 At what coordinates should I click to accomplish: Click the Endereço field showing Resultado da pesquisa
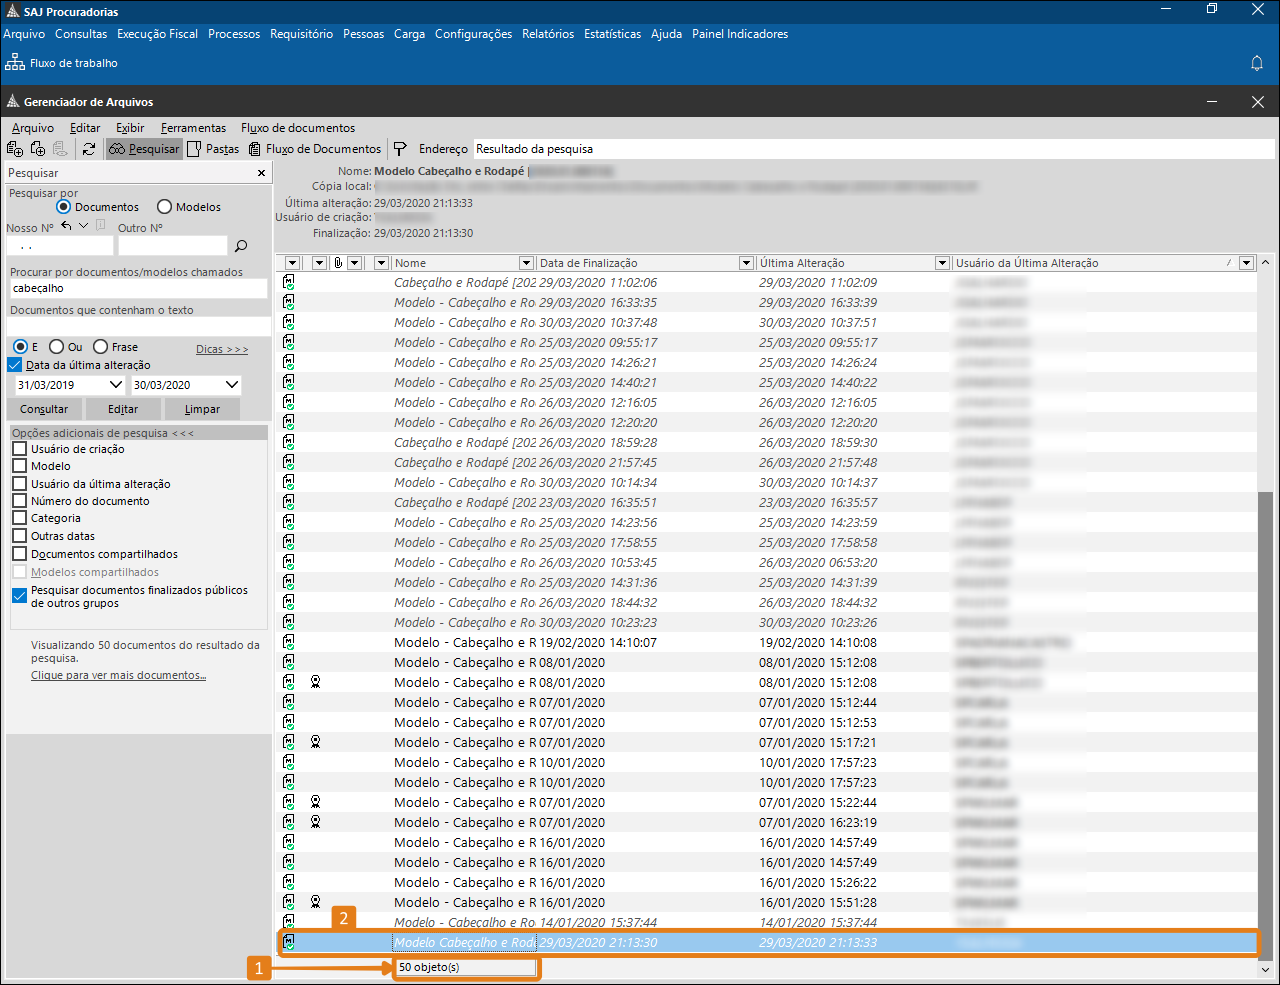point(873,149)
